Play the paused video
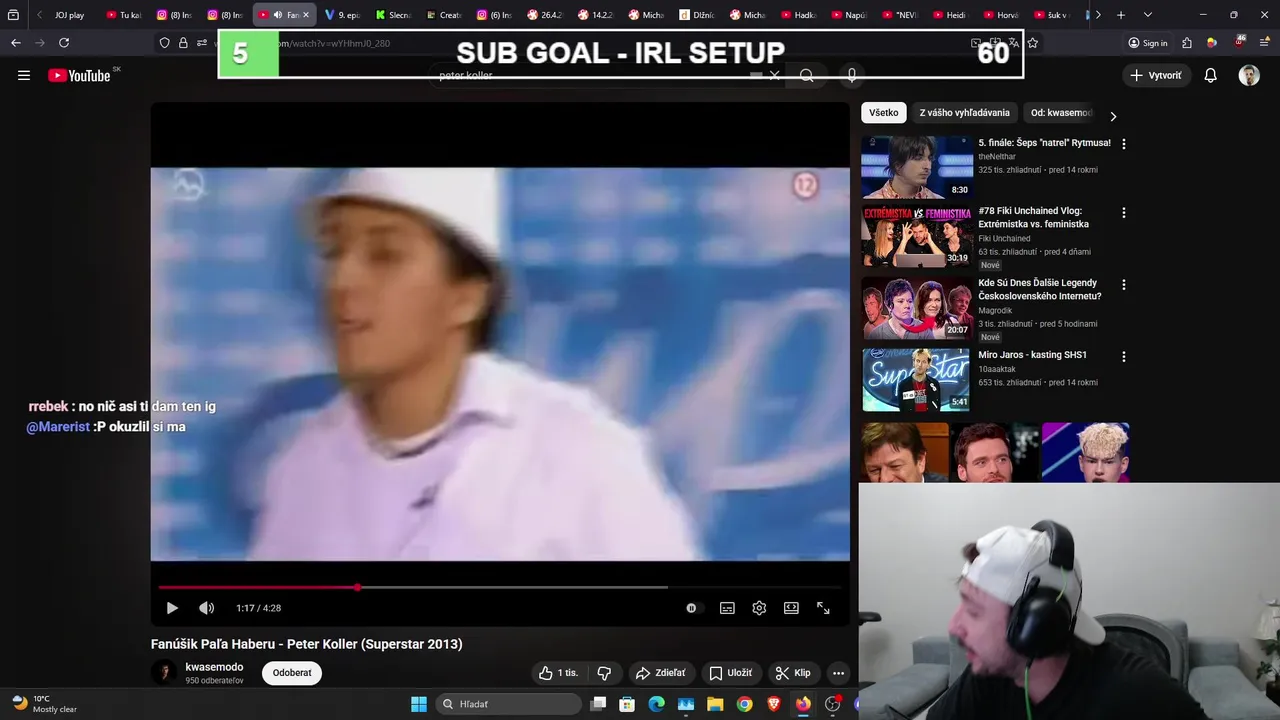This screenshot has height=720, width=1280. (x=172, y=608)
